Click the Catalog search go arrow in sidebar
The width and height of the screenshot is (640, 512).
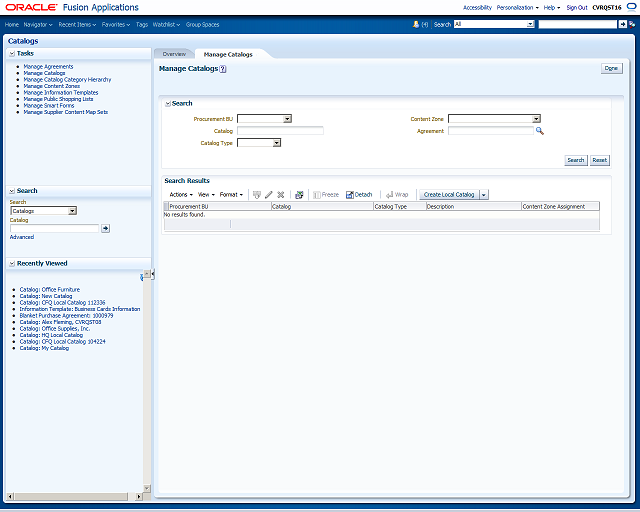105,228
